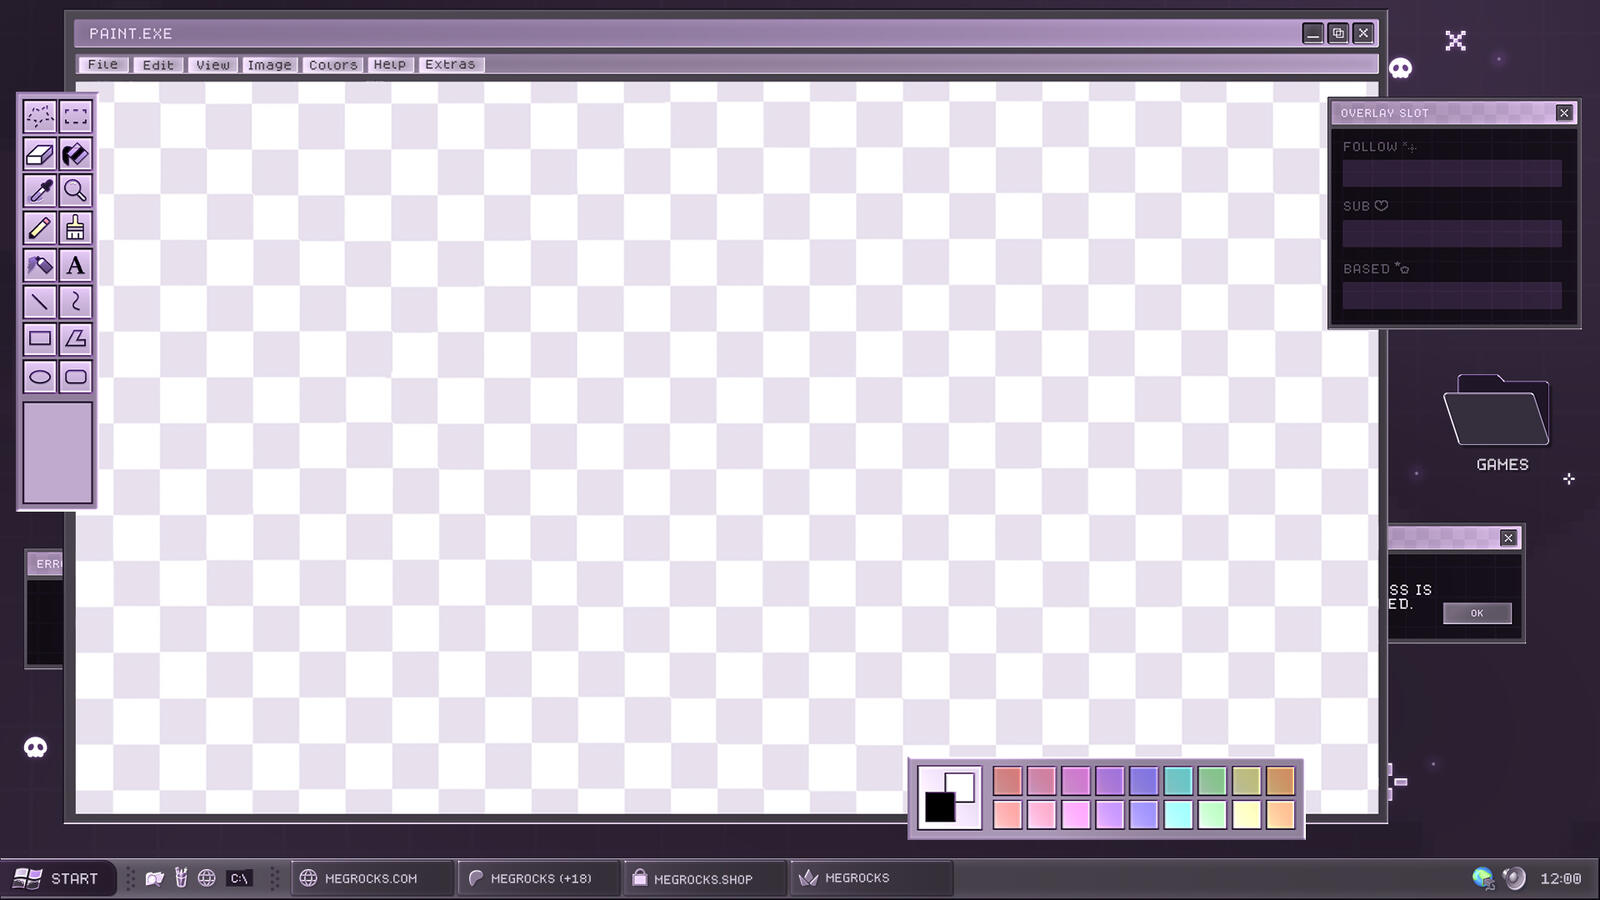
Task: Pick the cyan swatch in bottom palette row
Action: tap(1178, 815)
